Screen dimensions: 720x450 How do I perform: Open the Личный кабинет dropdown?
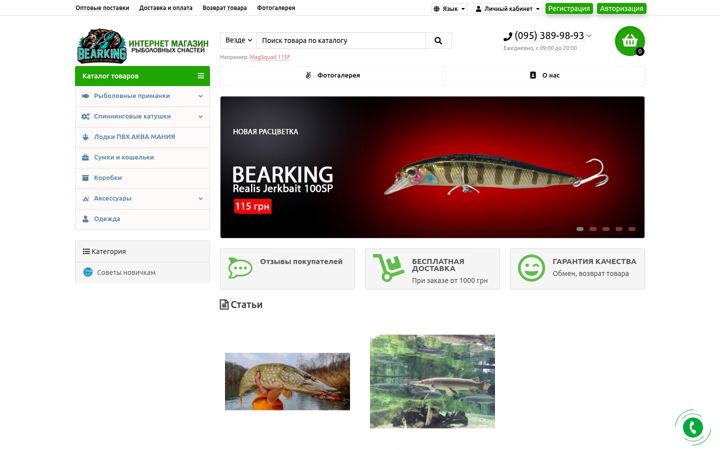(507, 9)
